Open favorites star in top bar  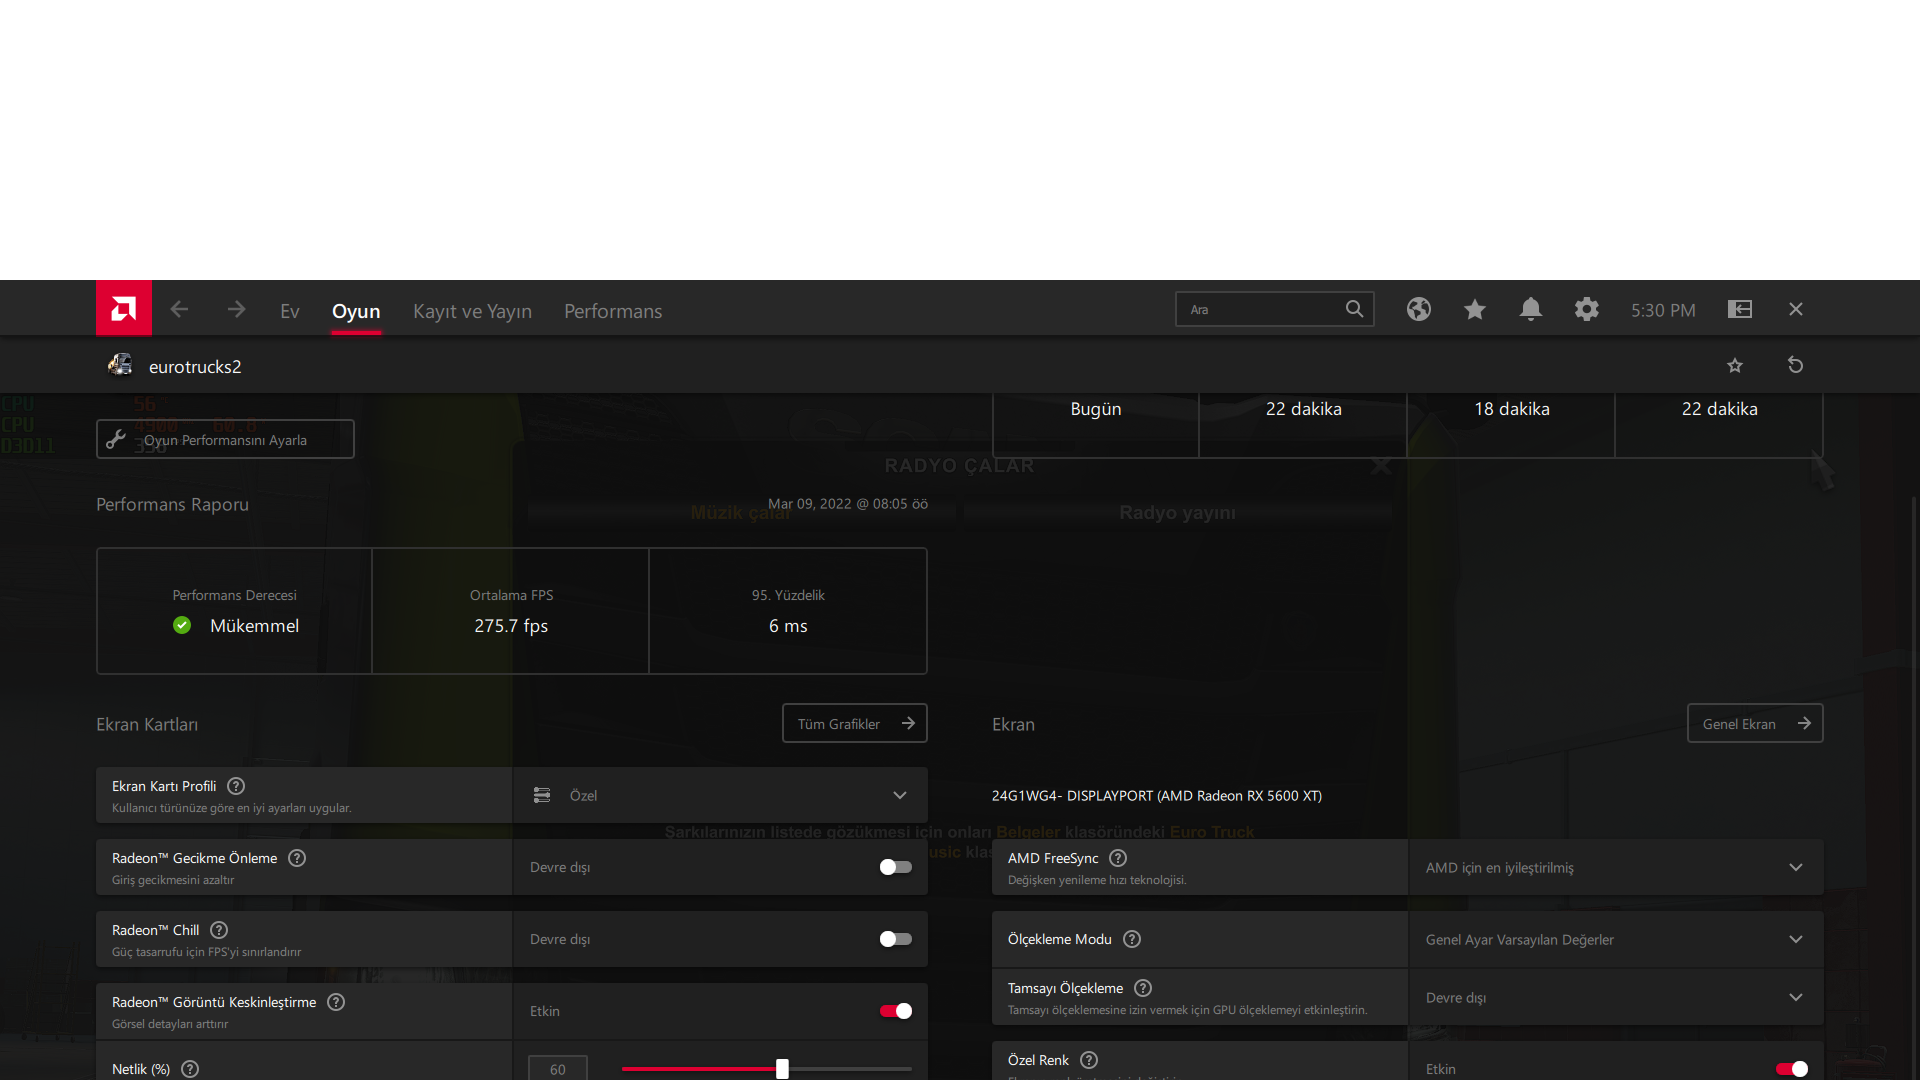click(1474, 310)
